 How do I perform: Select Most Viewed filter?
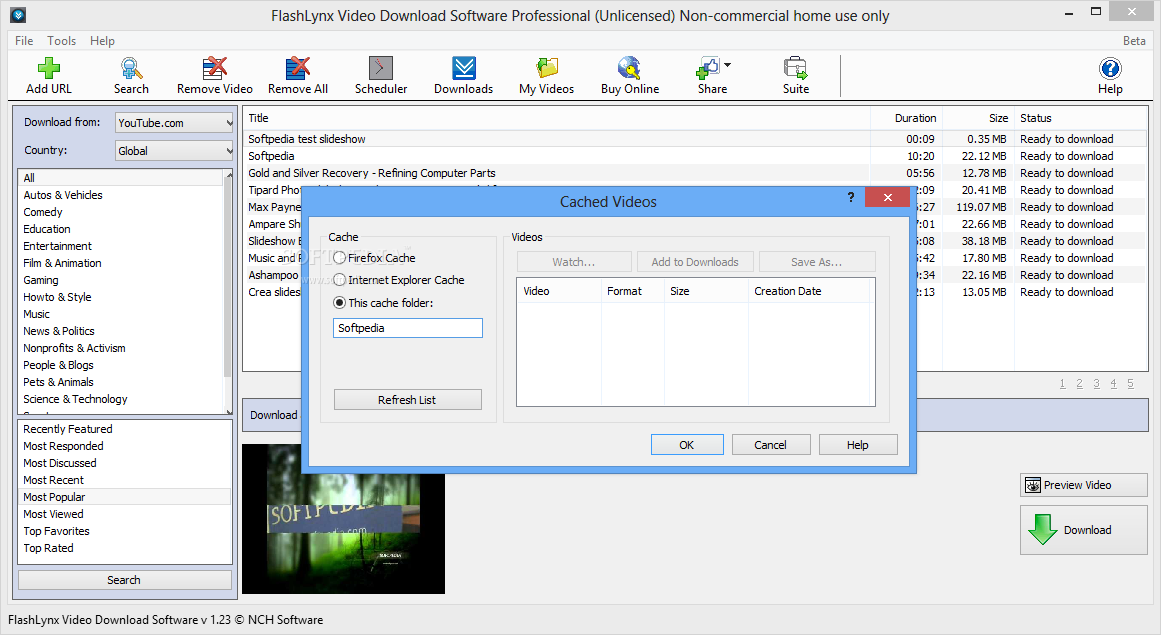pyautogui.click(x=124, y=514)
